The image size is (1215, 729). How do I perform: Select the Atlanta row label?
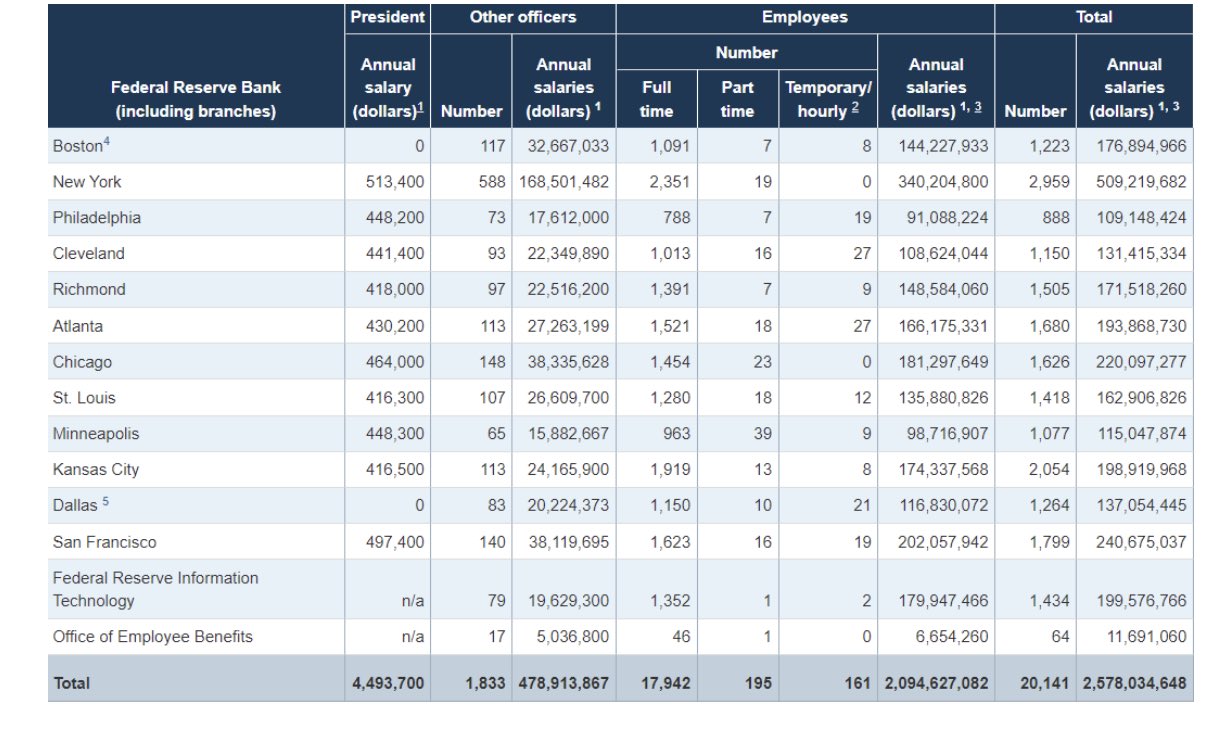point(77,326)
